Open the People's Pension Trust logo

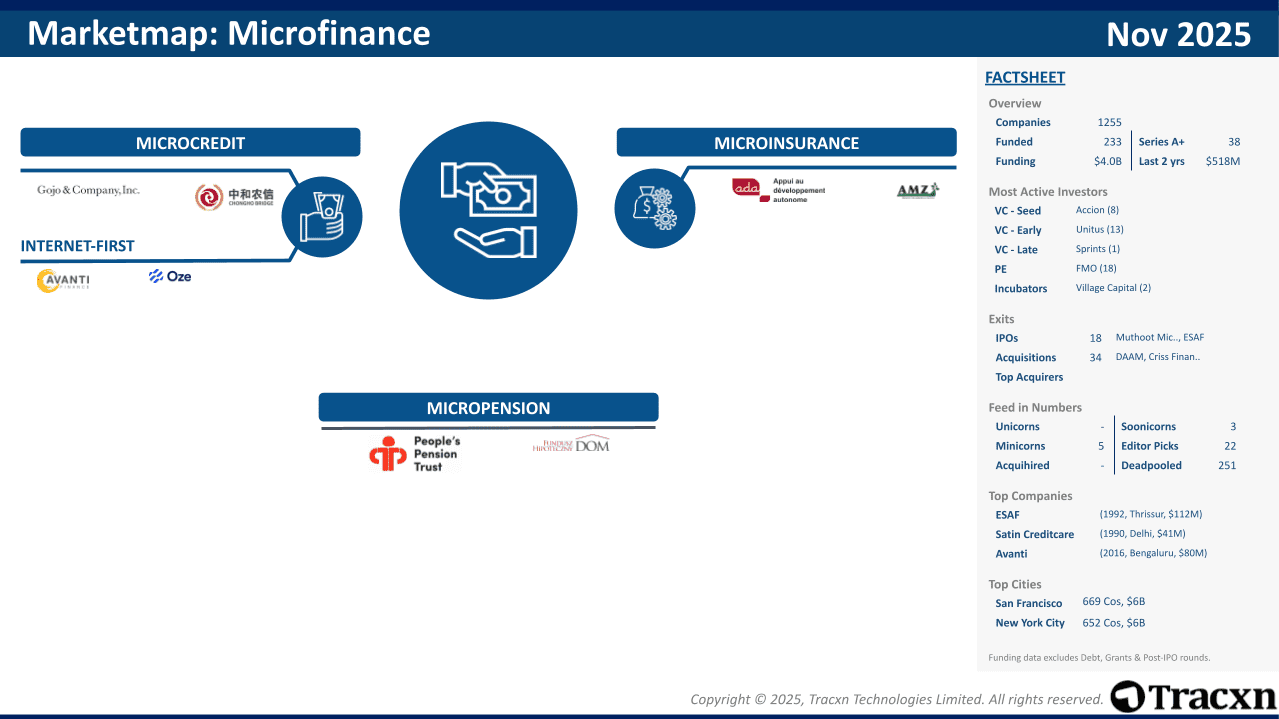coord(414,454)
